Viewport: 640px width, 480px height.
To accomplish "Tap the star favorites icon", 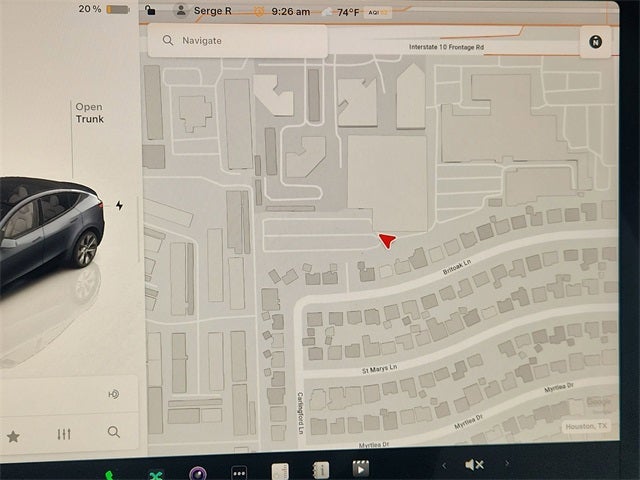I will [13, 436].
